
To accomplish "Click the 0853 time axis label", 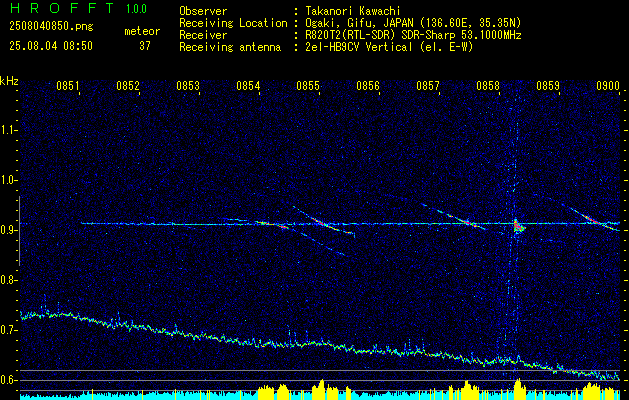I will click(188, 85).
